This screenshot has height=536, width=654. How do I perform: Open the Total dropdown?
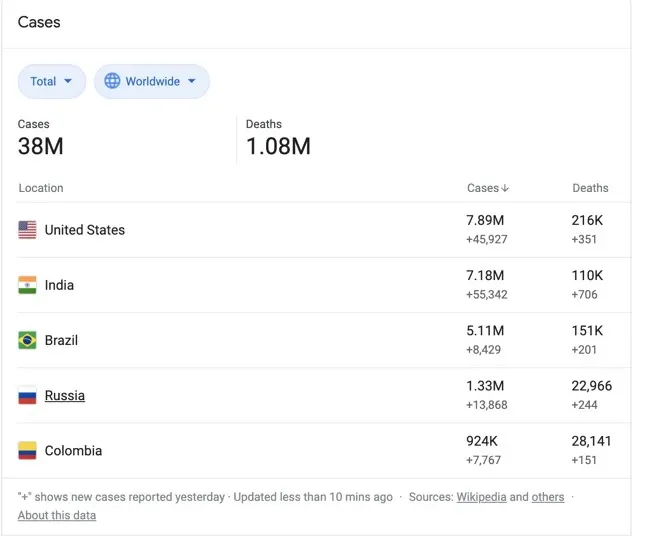(x=52, y=82)
